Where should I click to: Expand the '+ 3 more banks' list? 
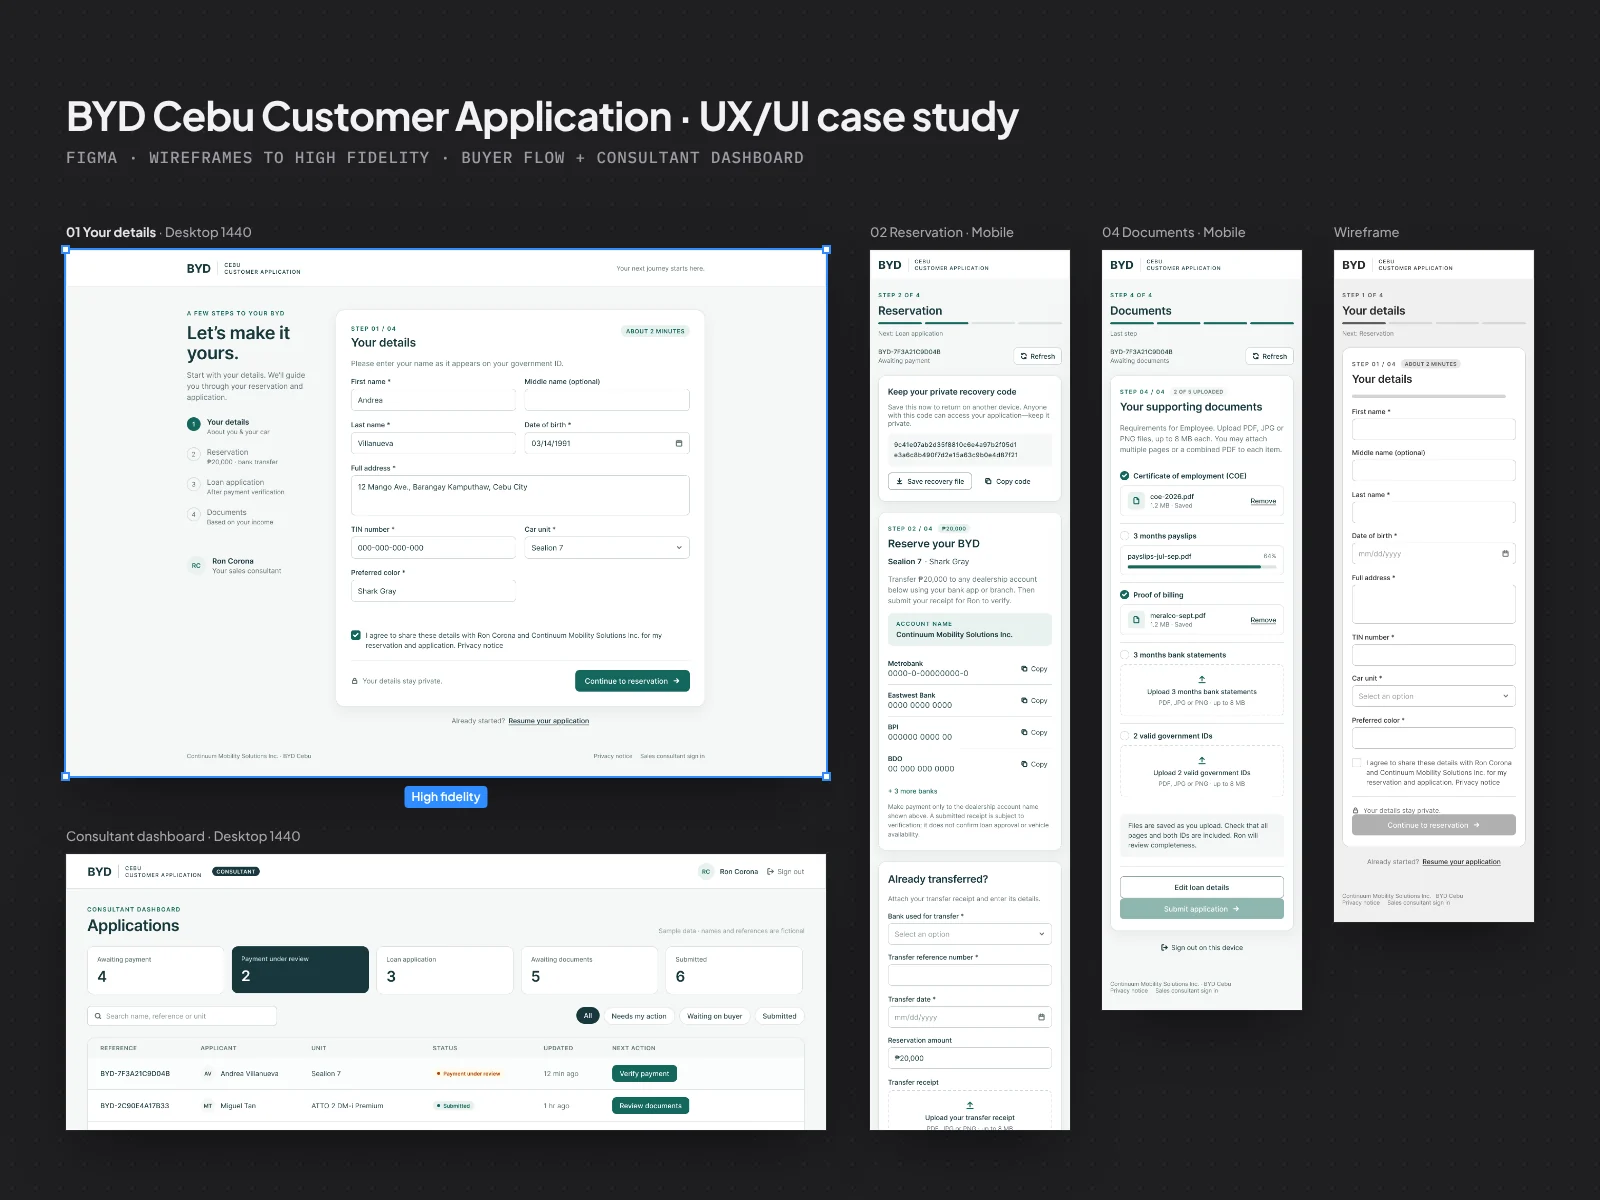point(913,791)
